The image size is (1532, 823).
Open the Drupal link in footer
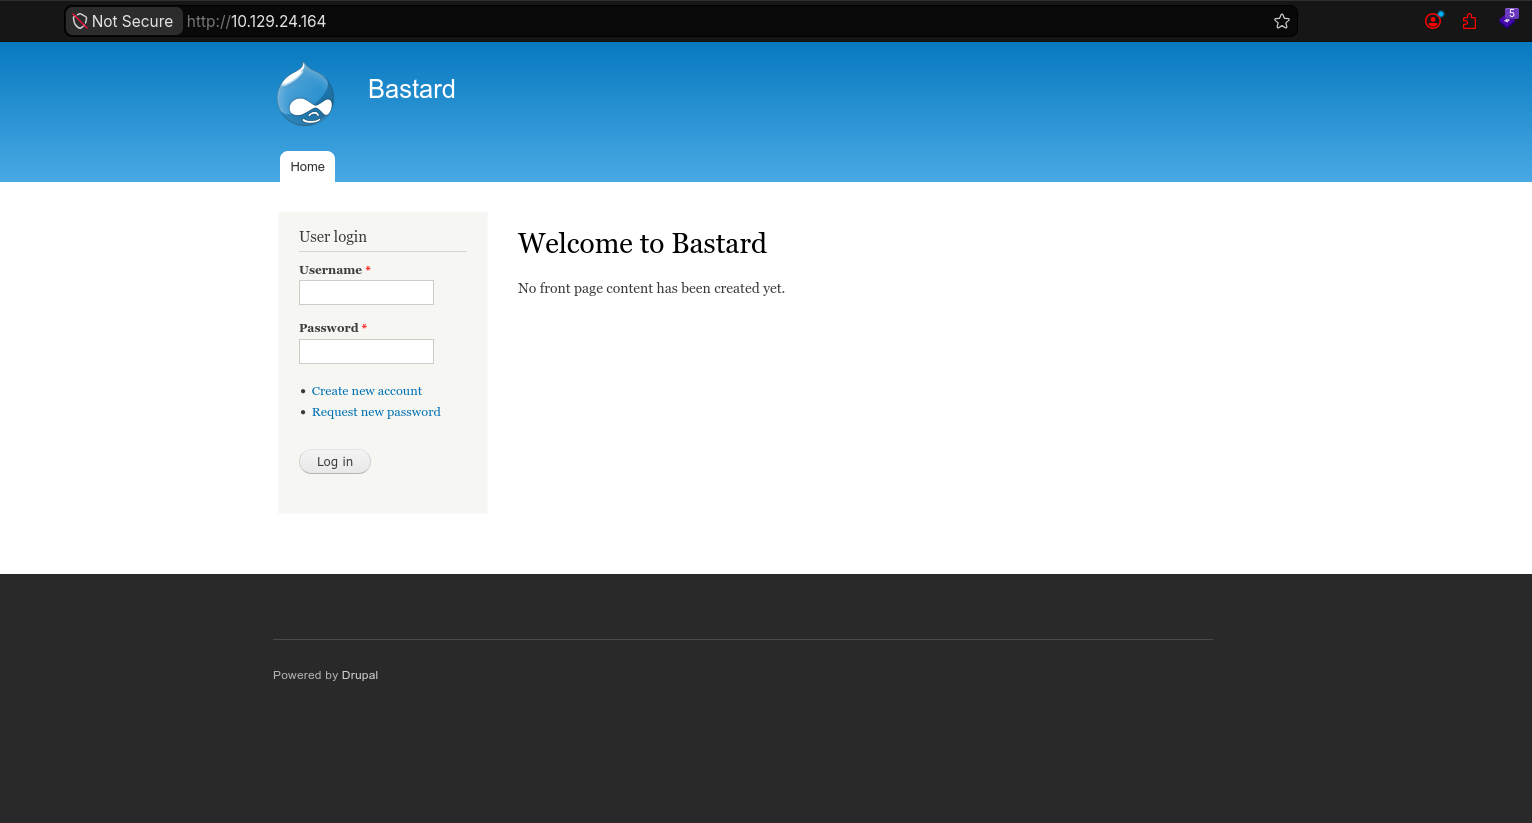pyautogui.click(x=360, y=675)
